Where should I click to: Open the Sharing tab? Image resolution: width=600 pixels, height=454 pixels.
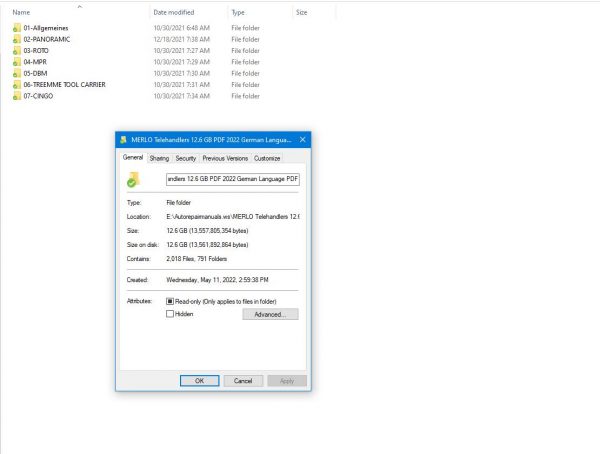click(159, 158)
